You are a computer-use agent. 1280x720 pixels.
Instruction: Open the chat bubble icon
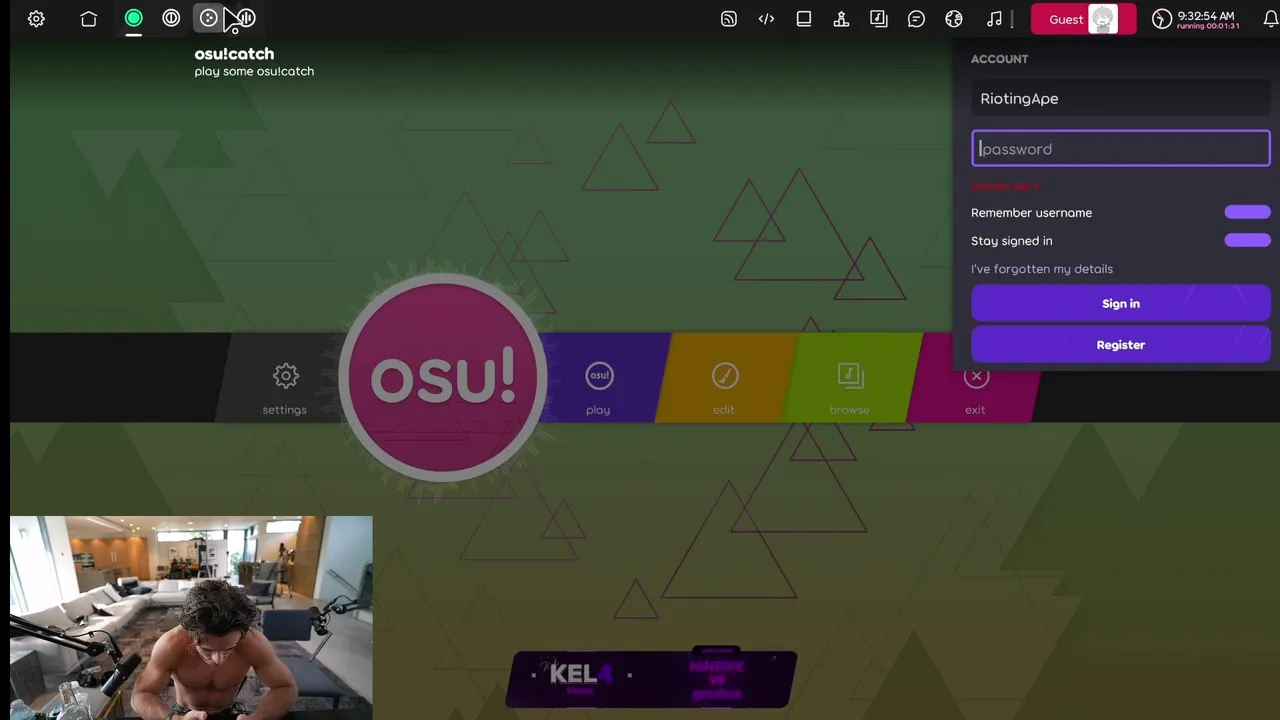pos(916,19)
